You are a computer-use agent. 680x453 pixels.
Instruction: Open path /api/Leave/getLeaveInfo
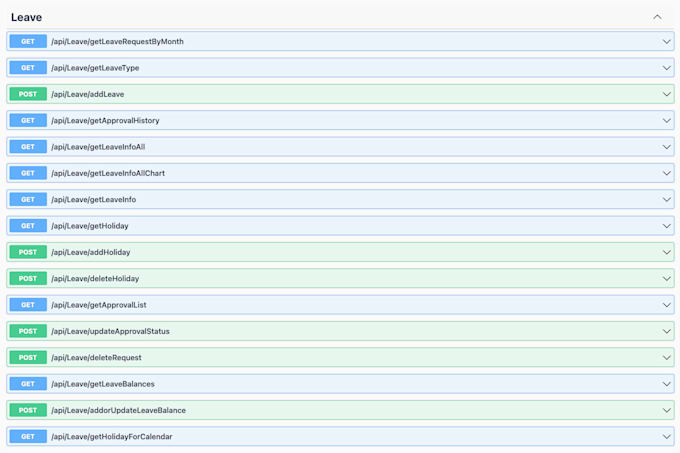[94, 199]
